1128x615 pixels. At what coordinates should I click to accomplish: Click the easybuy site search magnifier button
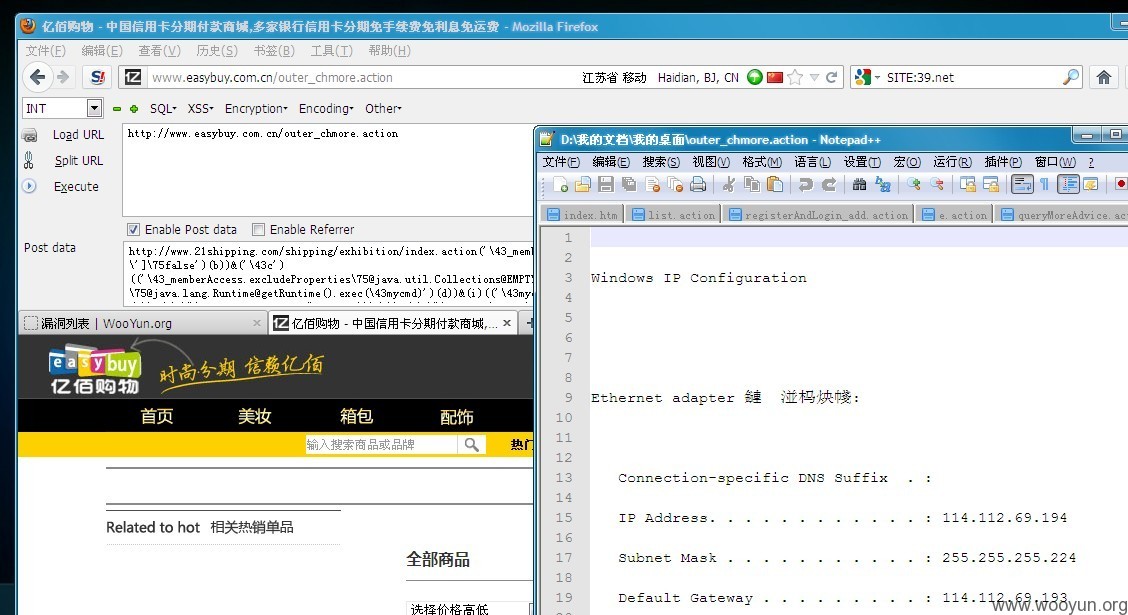(x=472, y=445)
